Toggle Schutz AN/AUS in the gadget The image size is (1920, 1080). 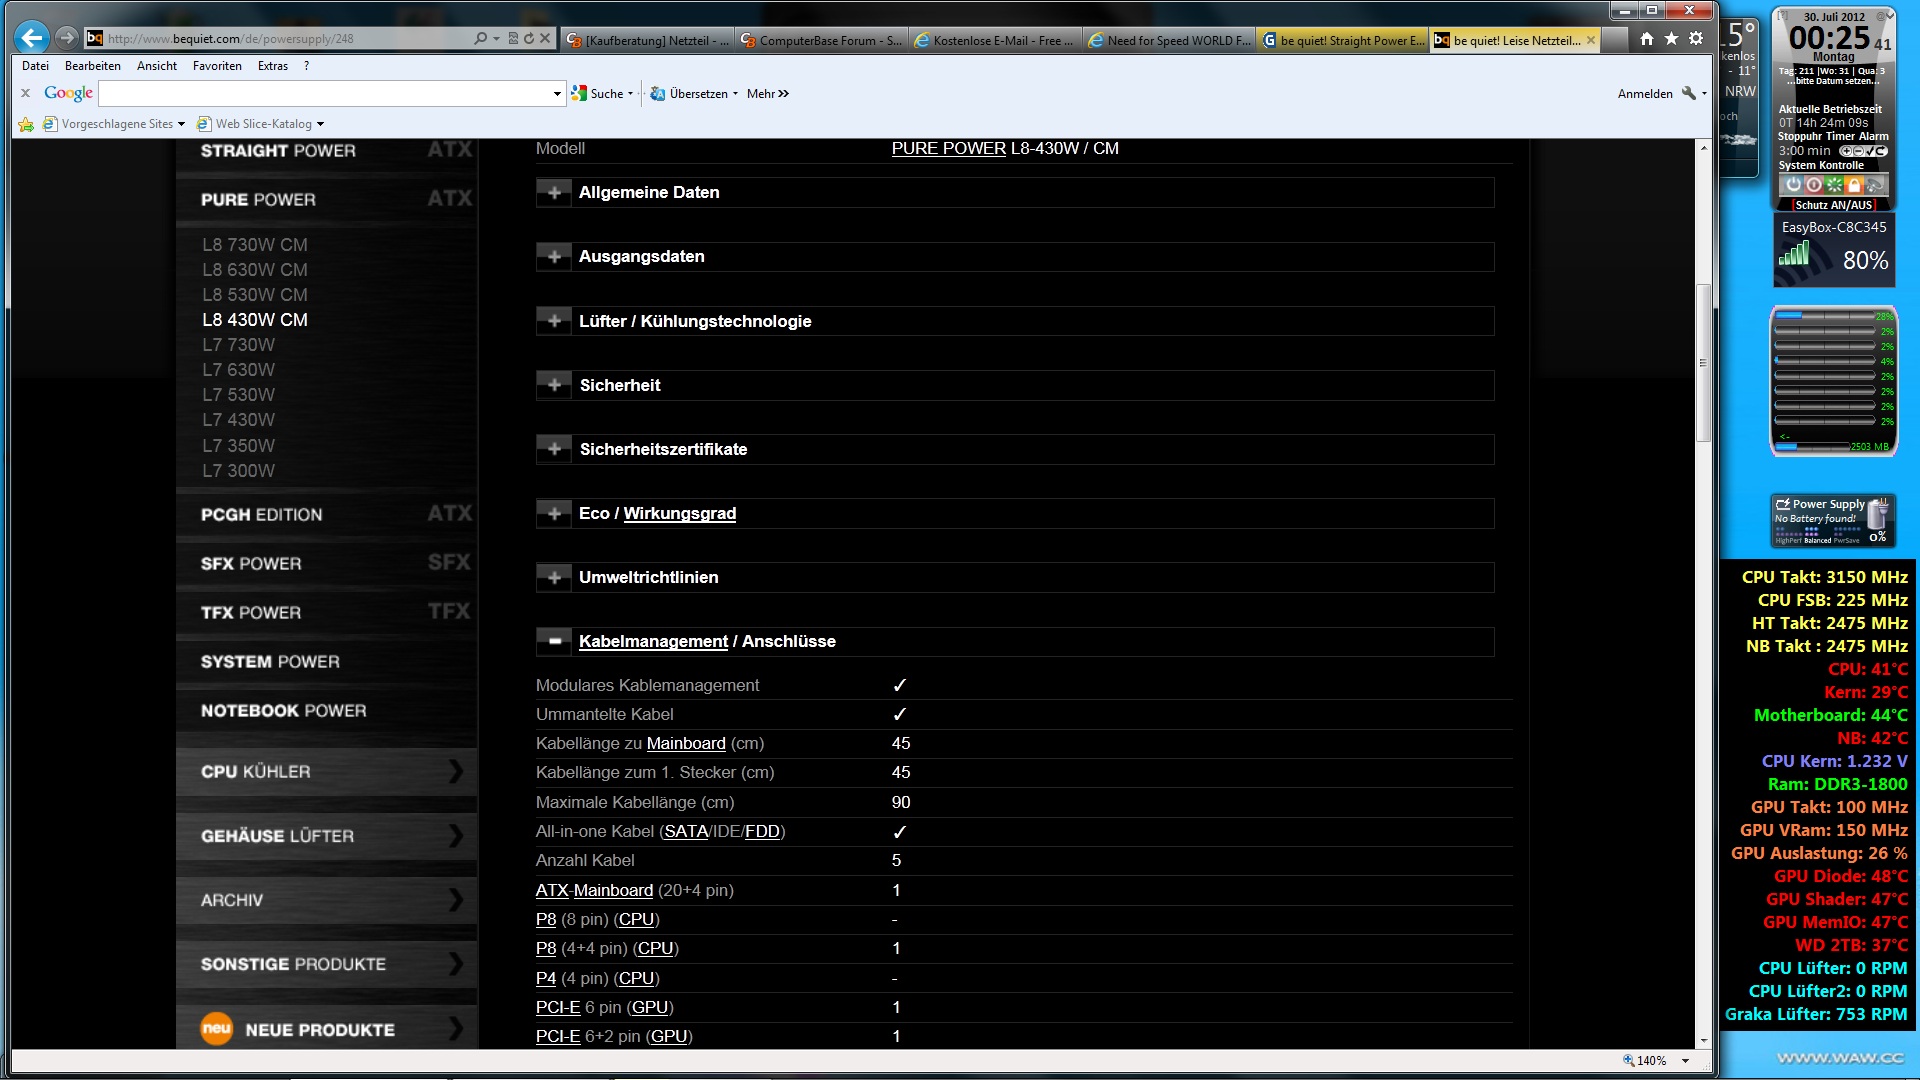tap(1832, 205)
